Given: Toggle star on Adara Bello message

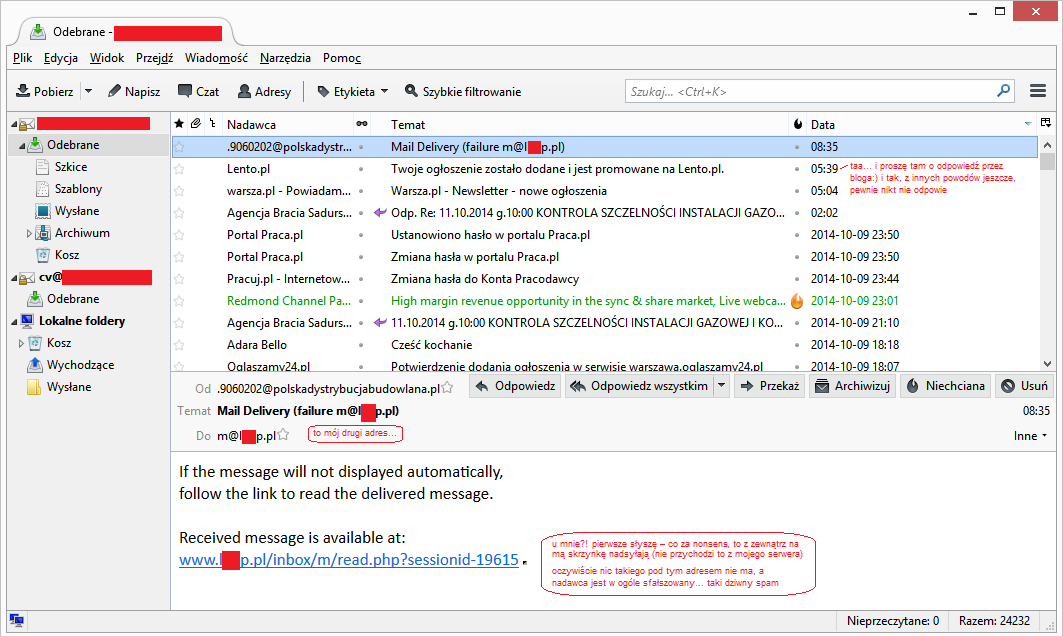Looking at the screenshot, I should pyautogui.click(x=180, y=345).
